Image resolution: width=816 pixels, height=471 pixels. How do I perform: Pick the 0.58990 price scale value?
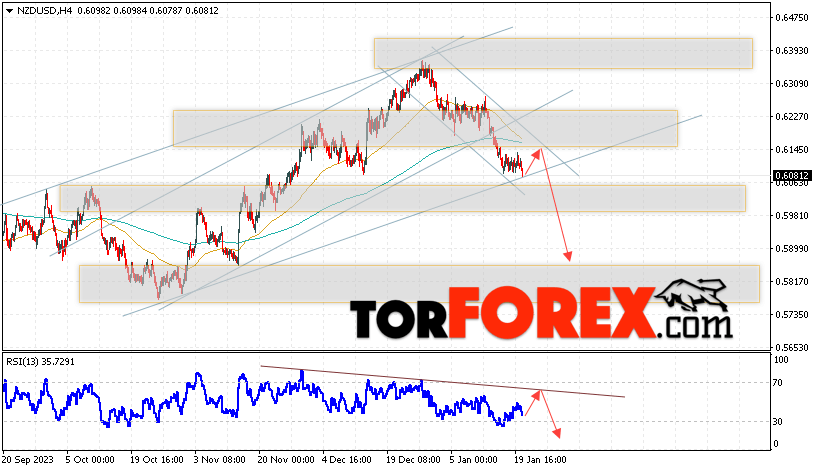tap(792, 249)
